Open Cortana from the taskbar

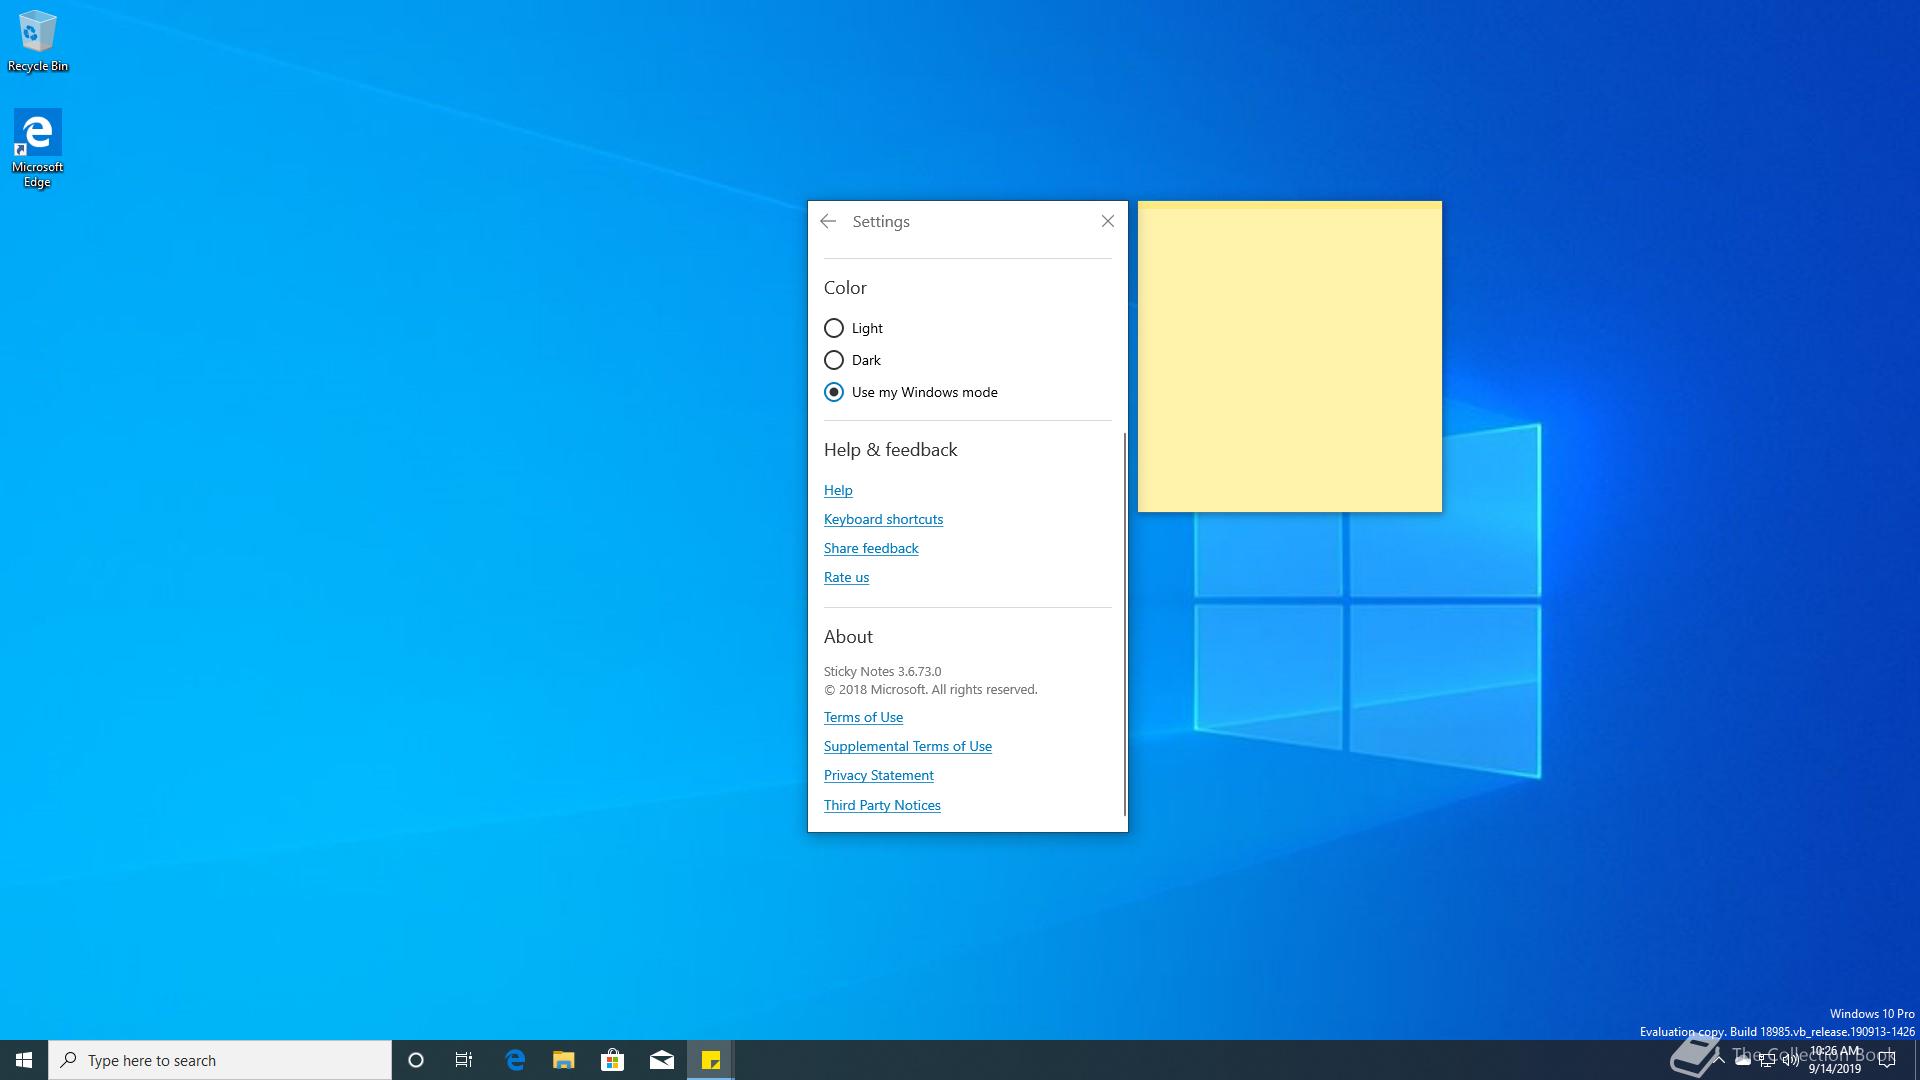click(x=416, y=1060)
